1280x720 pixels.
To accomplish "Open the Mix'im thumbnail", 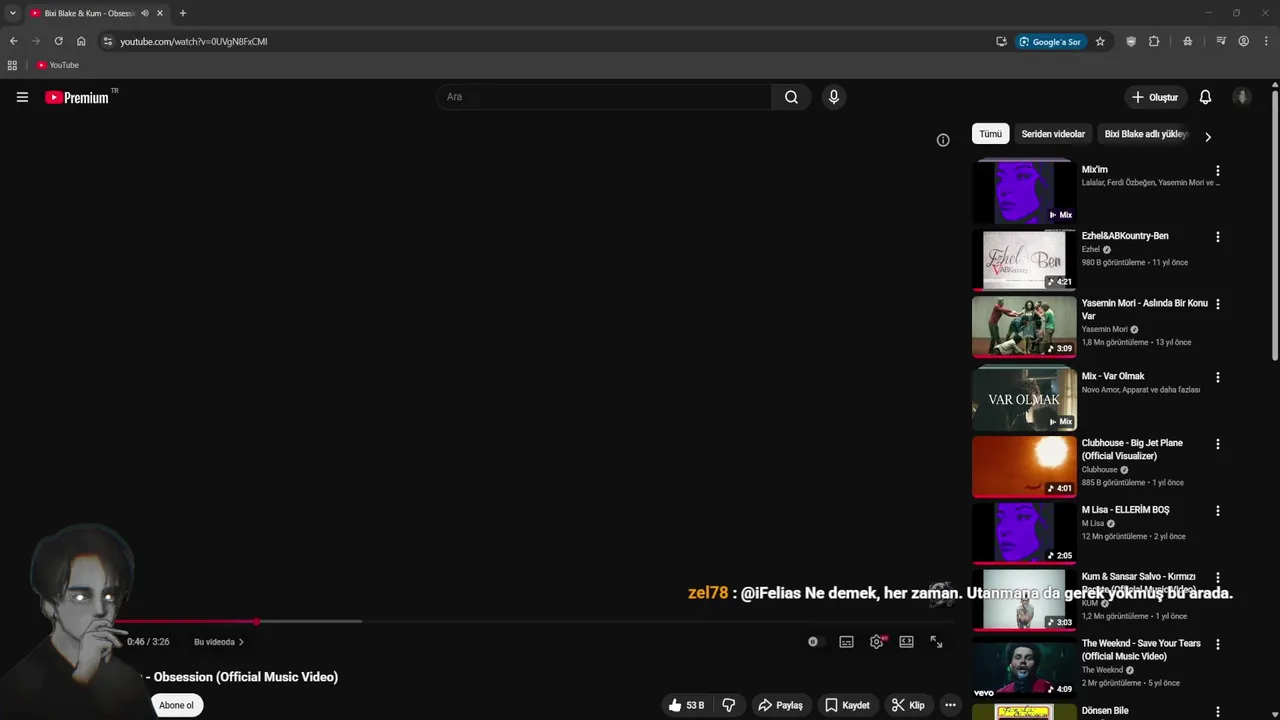I will coord(1024,192).
